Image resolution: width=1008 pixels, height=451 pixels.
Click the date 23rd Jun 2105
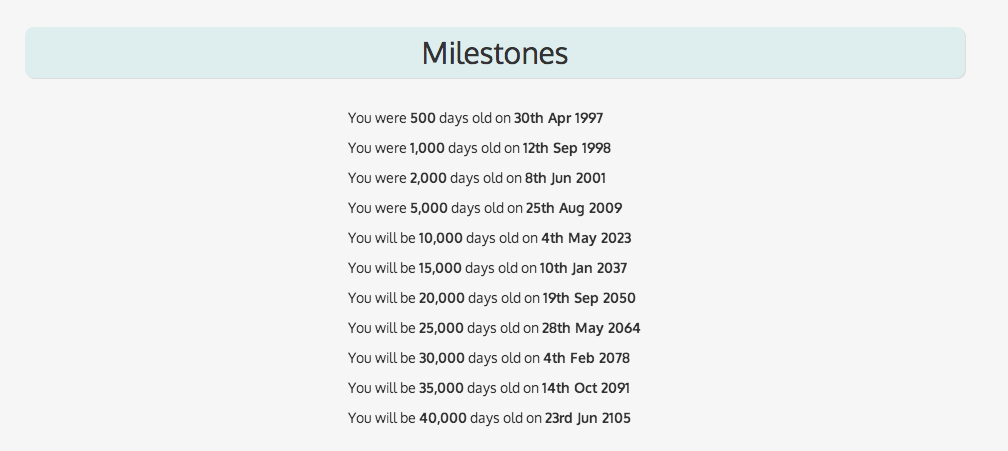tap(587, 418)
